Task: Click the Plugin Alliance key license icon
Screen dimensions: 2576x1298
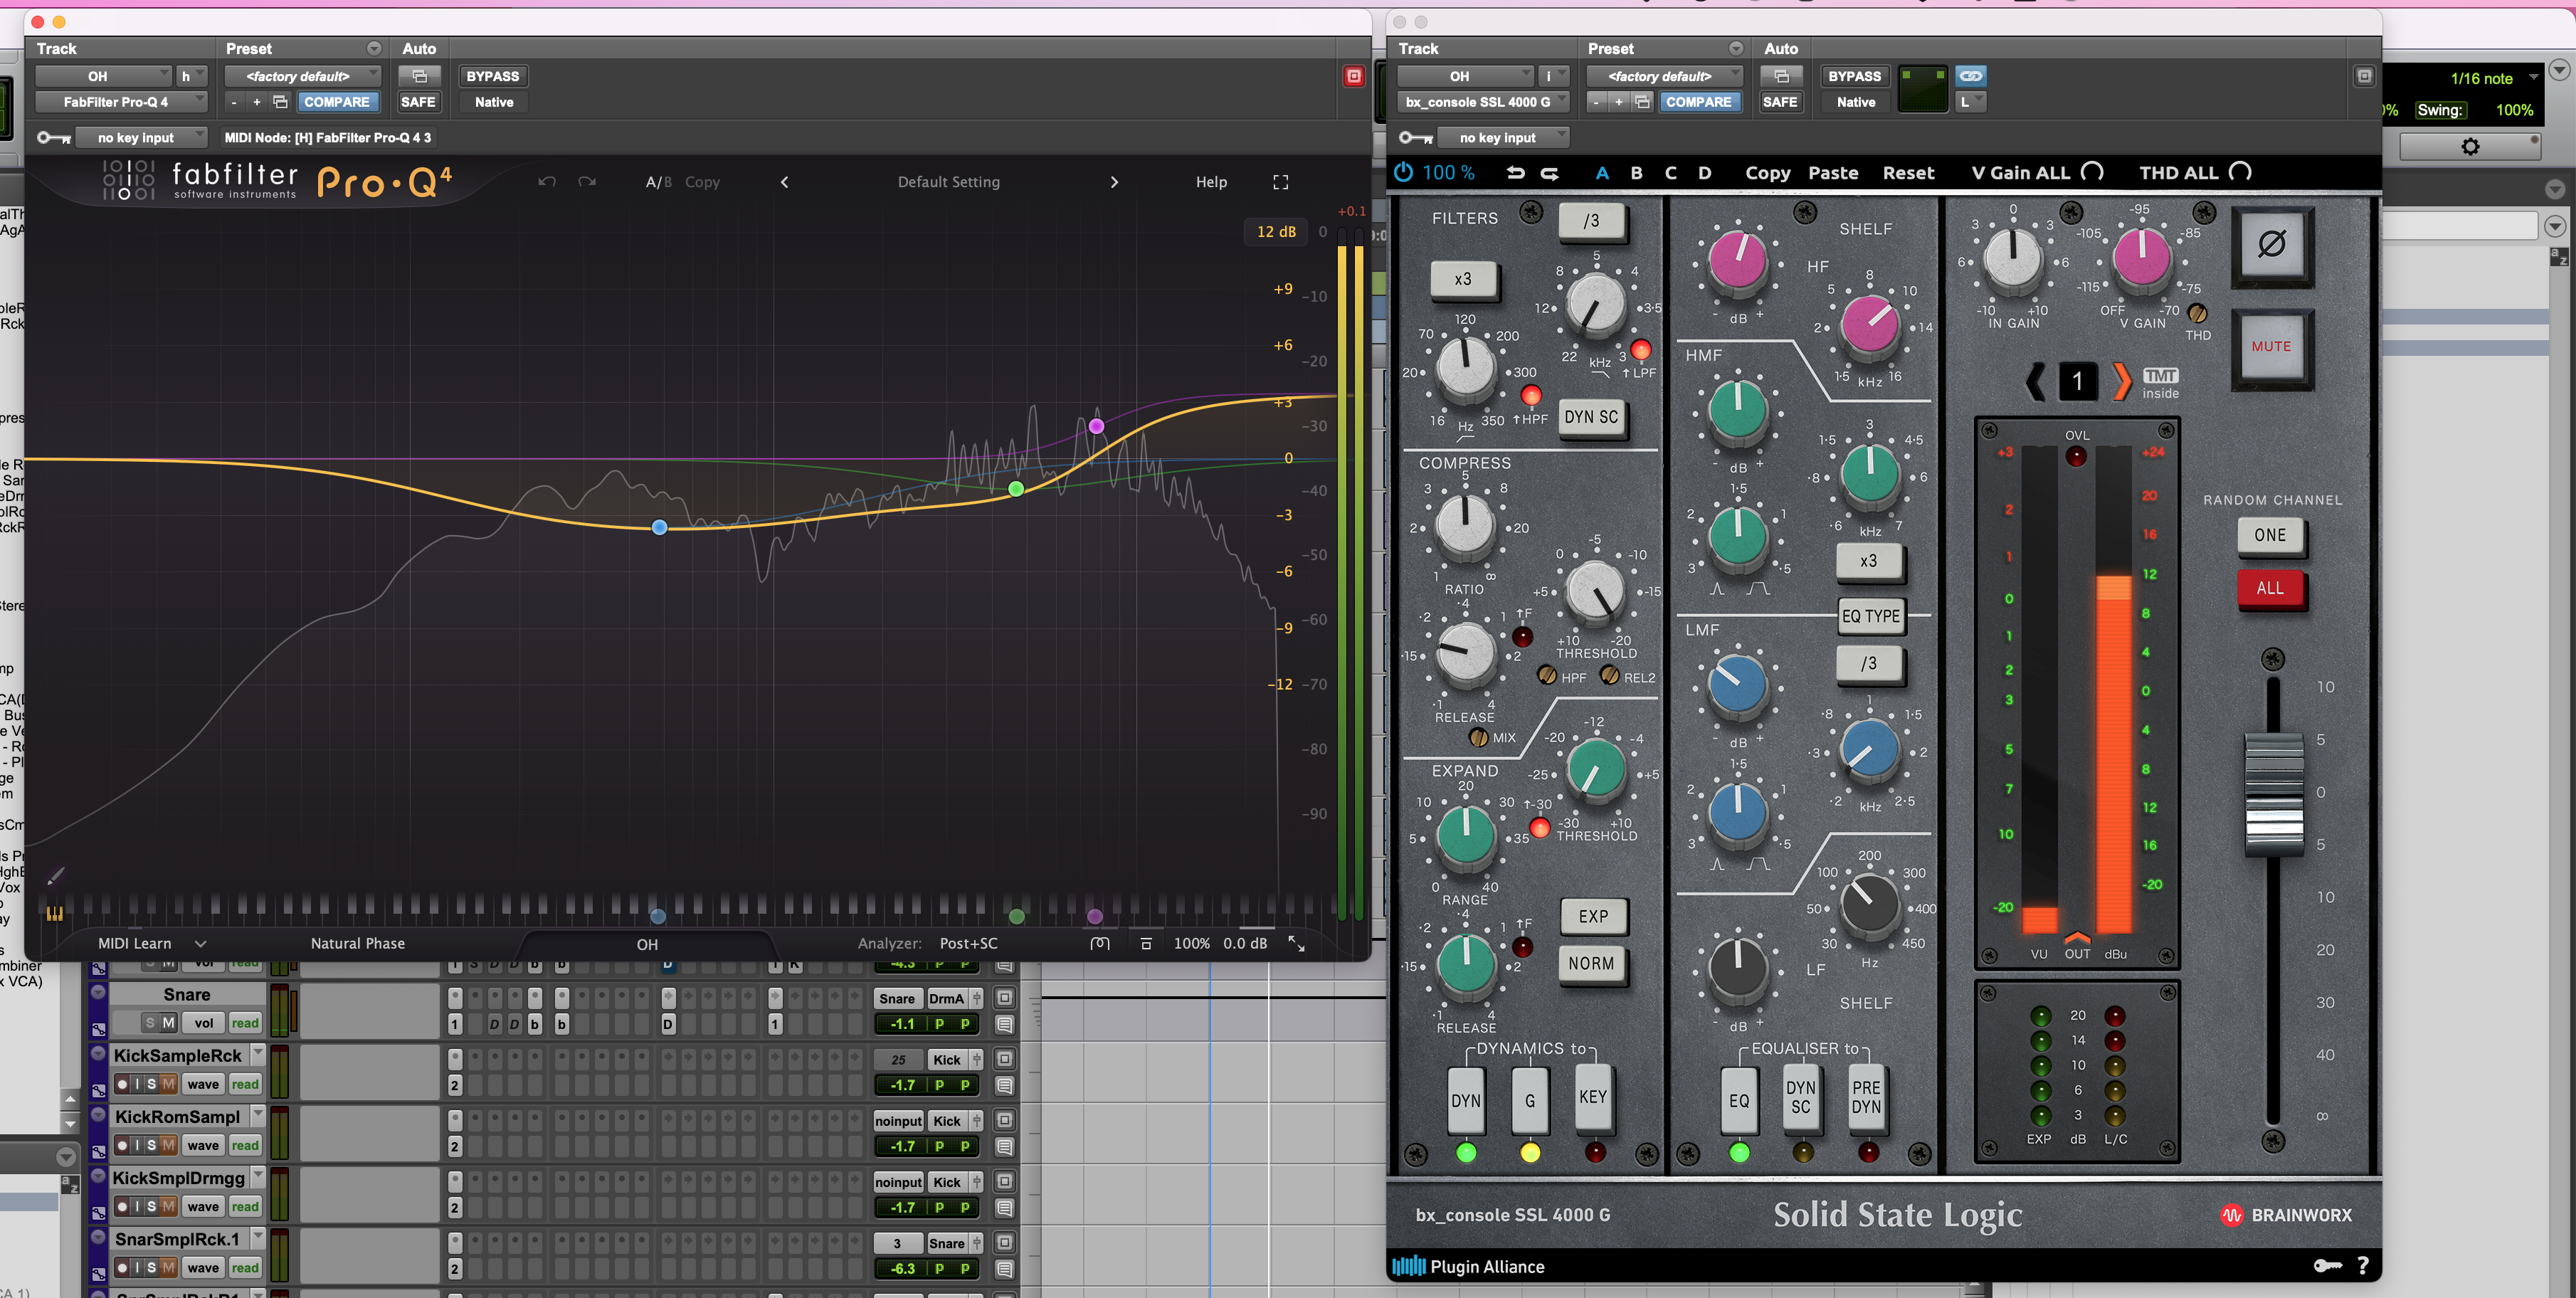Action: click(2328, 1265)
